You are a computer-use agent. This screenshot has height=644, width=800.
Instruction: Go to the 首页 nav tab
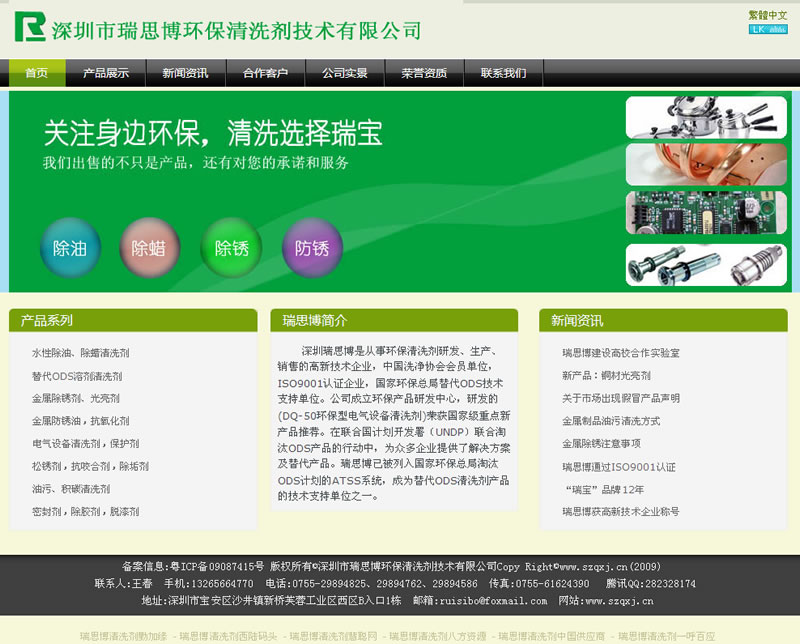click(37, 73)
